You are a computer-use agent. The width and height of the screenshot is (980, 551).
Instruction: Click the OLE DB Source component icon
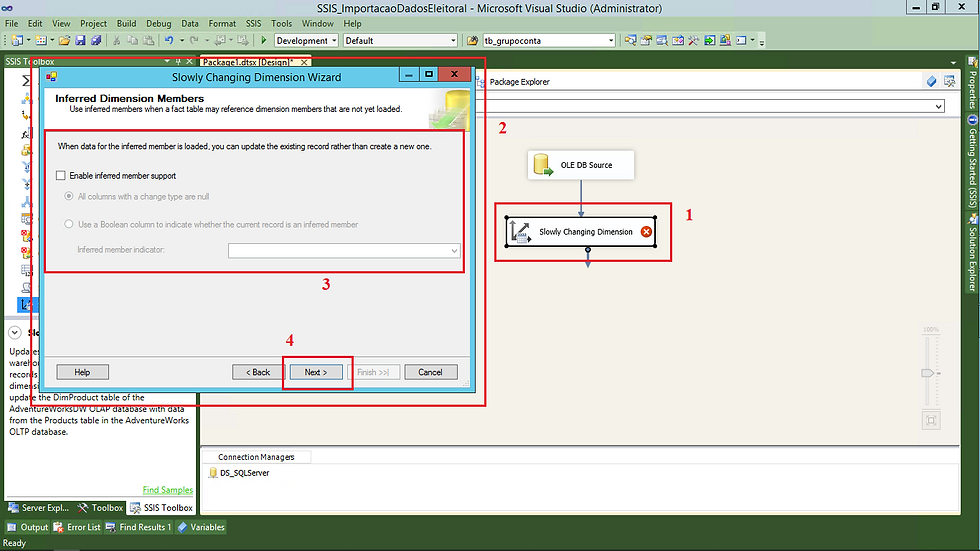coord(542,165)
